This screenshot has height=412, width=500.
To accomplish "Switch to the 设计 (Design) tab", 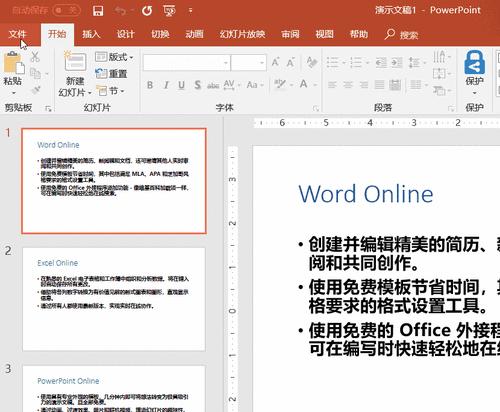I will click(x=125, y=34).
